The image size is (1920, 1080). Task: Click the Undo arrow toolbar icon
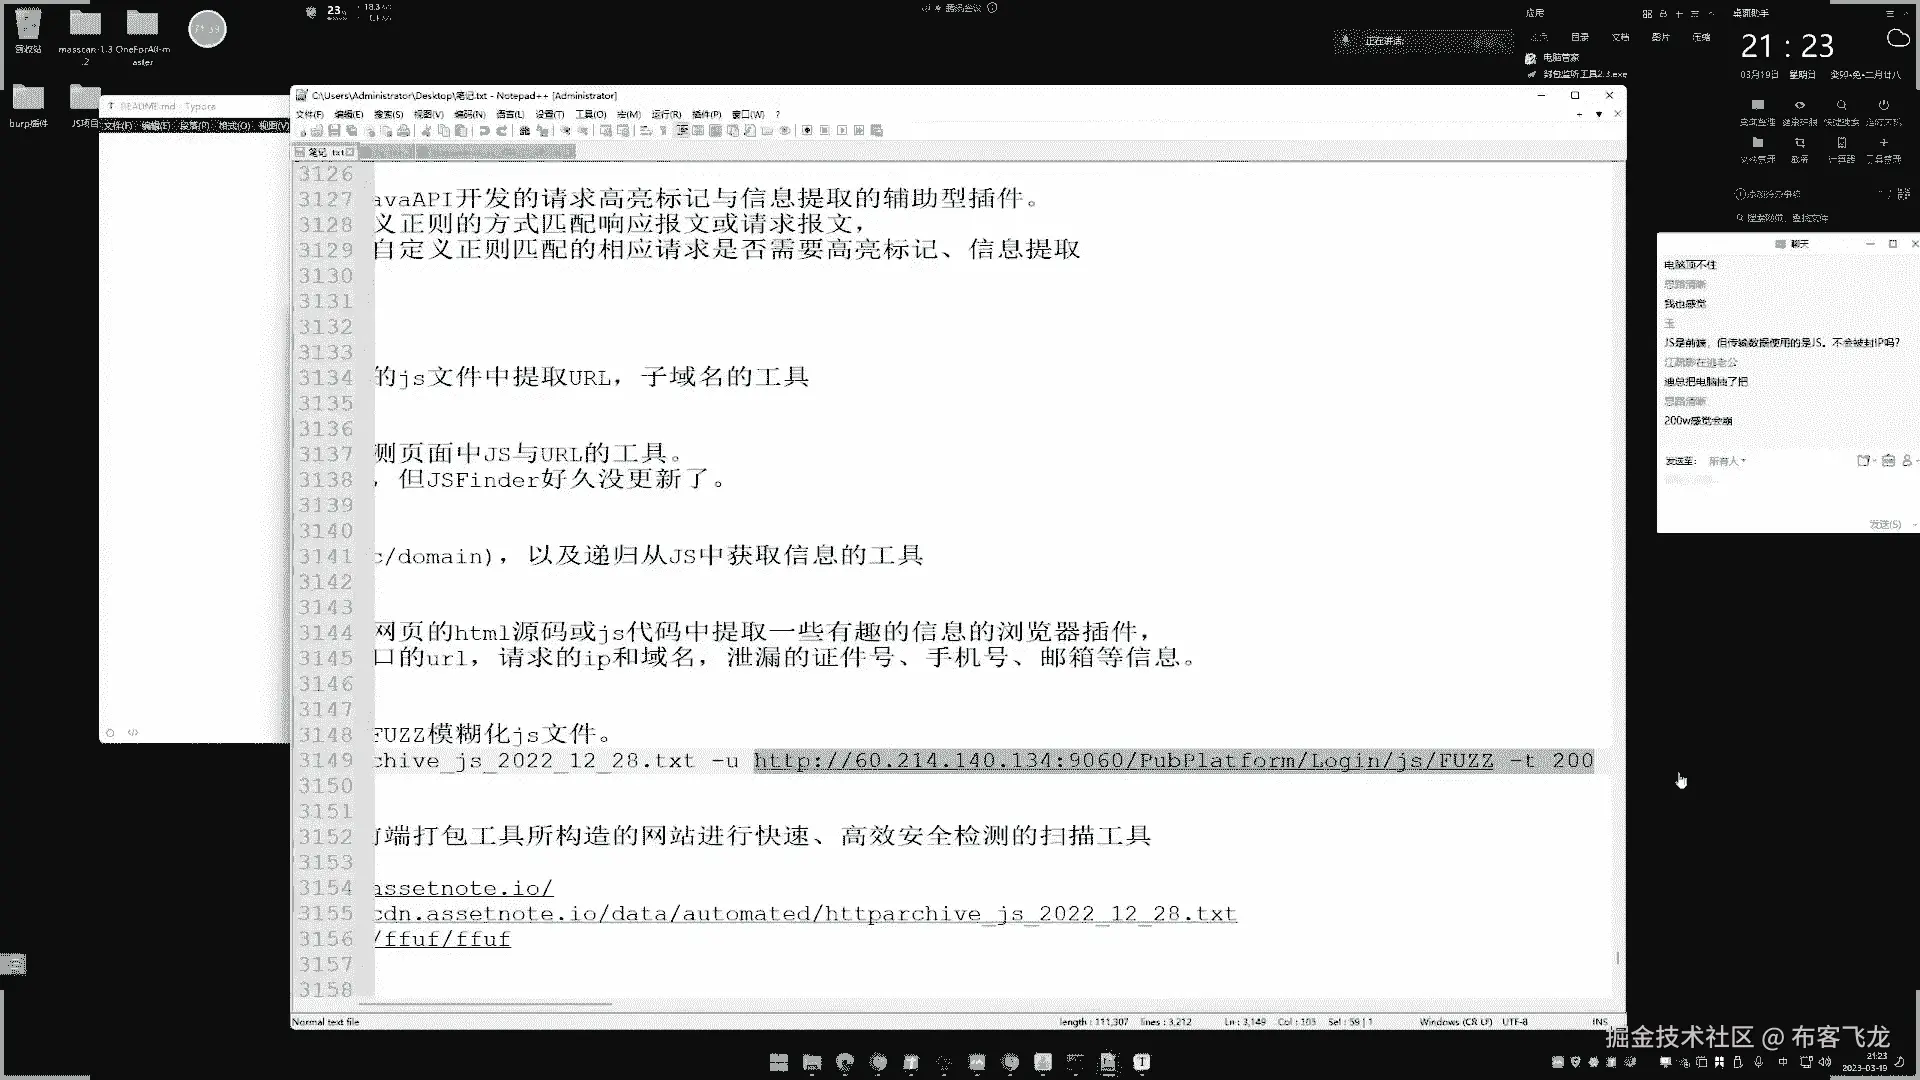tap(484, 131)
